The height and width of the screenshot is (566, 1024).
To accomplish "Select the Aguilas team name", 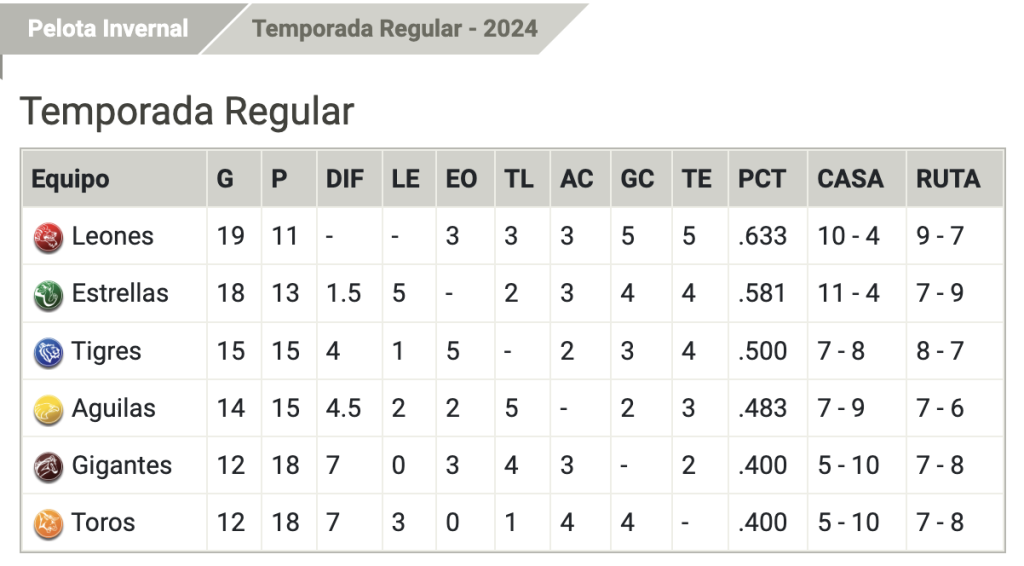I will 114,409.
